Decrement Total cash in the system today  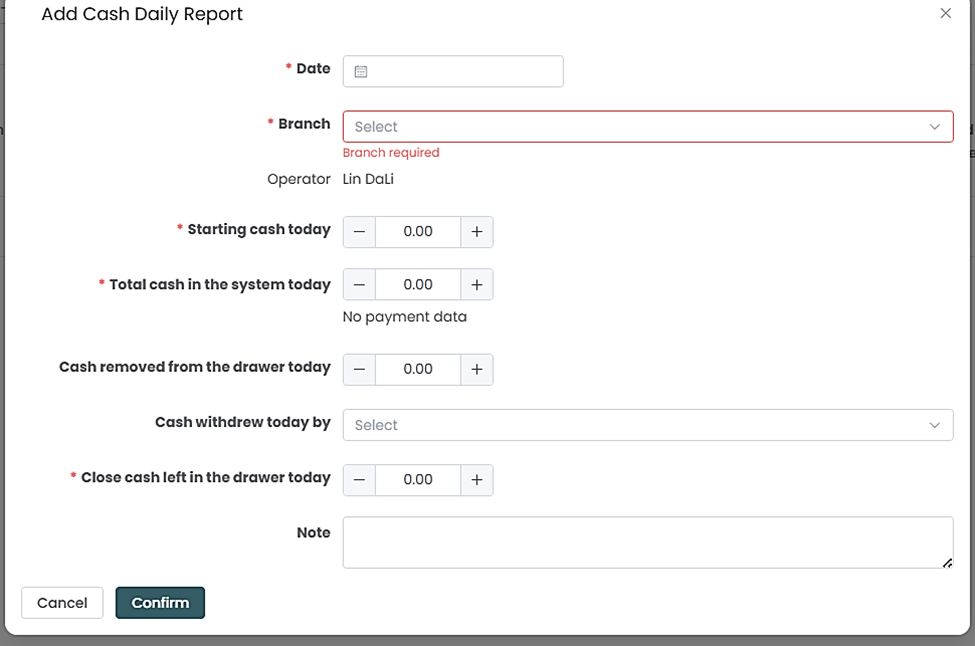pos(359,285)
